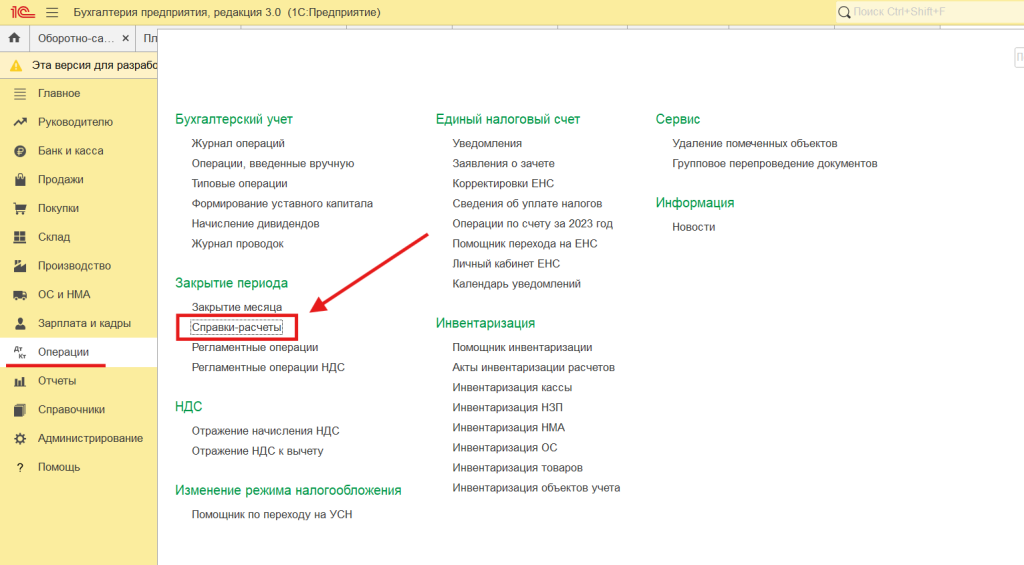Open Помощник по переходу на УСН

point(272,515)
